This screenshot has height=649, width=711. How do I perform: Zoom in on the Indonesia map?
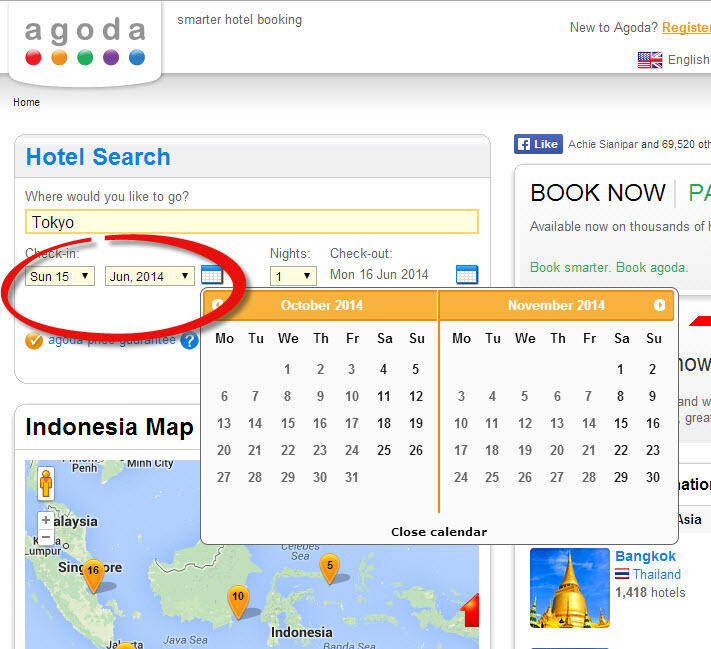point(46,520)
